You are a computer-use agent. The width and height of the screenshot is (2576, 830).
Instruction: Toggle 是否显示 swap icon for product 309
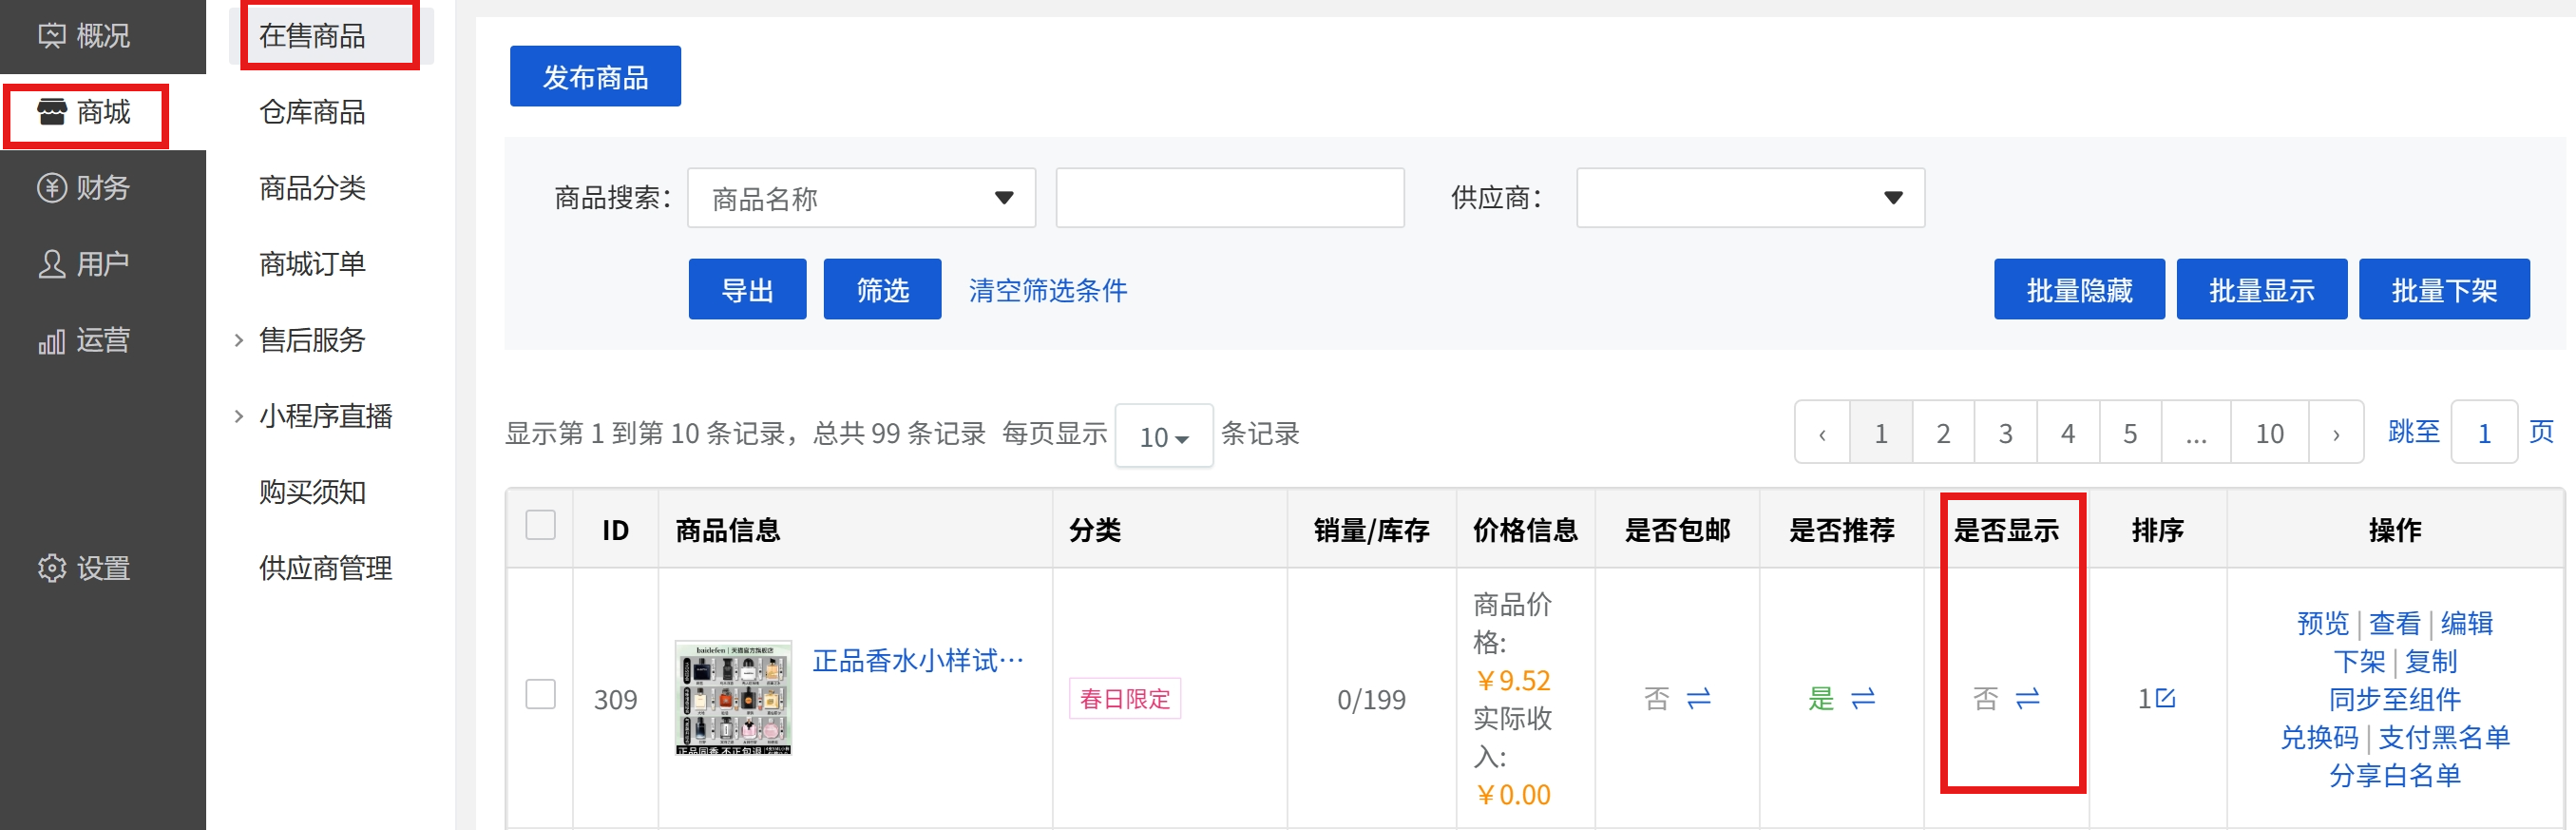point(2027,698)
